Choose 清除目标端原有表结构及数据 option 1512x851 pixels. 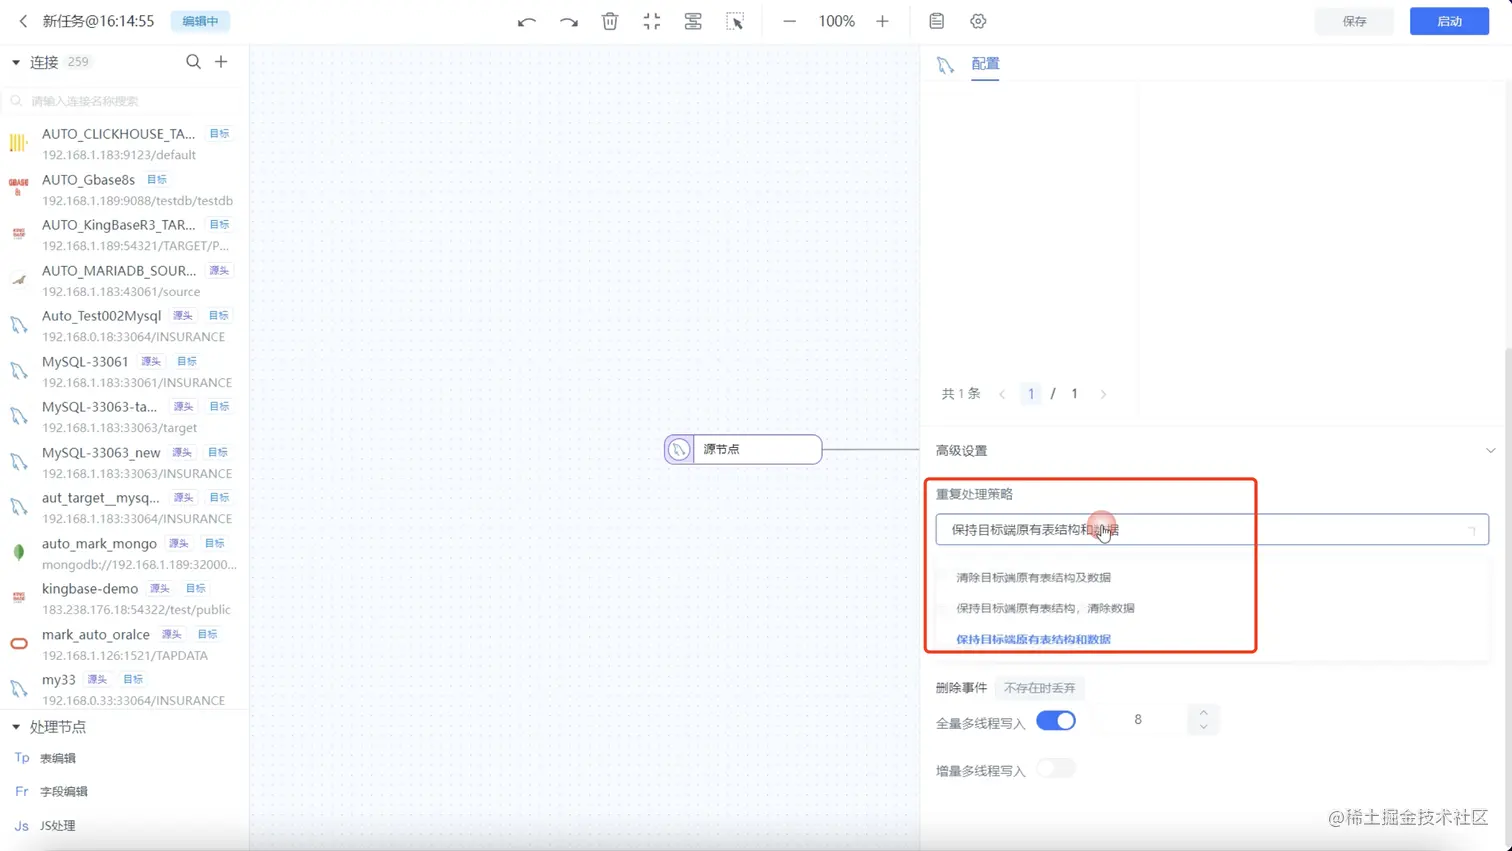pyautogui.click(x=1033, y=578)
